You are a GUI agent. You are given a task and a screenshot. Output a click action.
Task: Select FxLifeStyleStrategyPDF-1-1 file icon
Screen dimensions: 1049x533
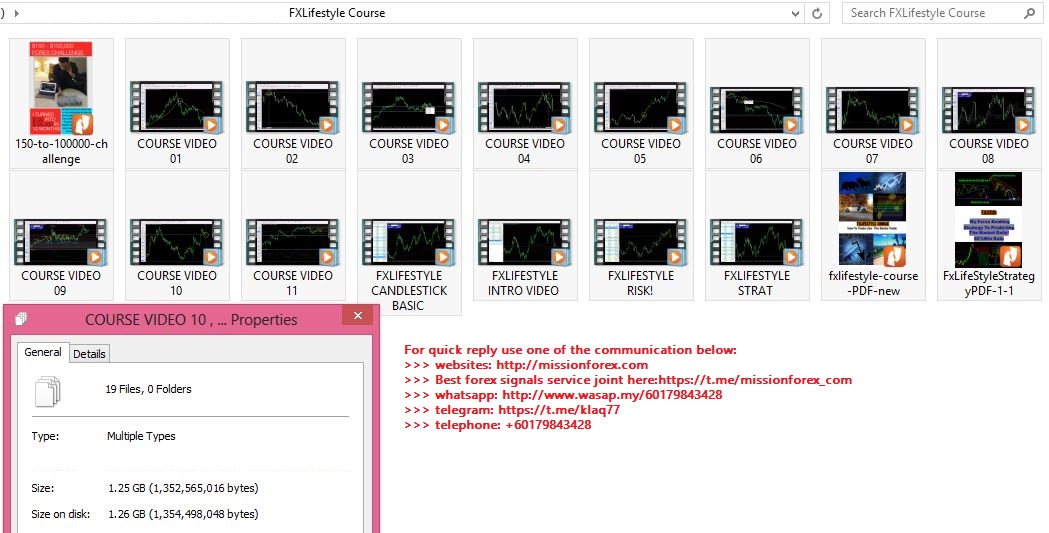pyautogui.click(x=988, y=220)
